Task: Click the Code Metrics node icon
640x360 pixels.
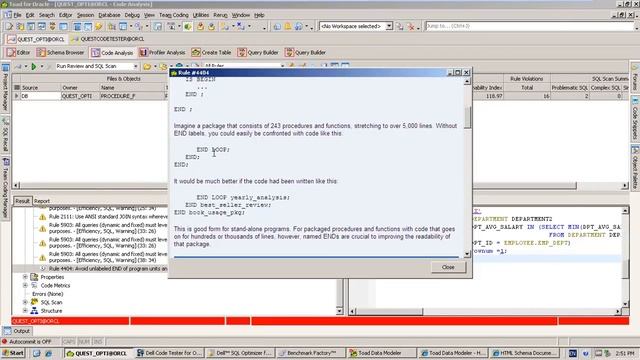Action: [34, 285]
